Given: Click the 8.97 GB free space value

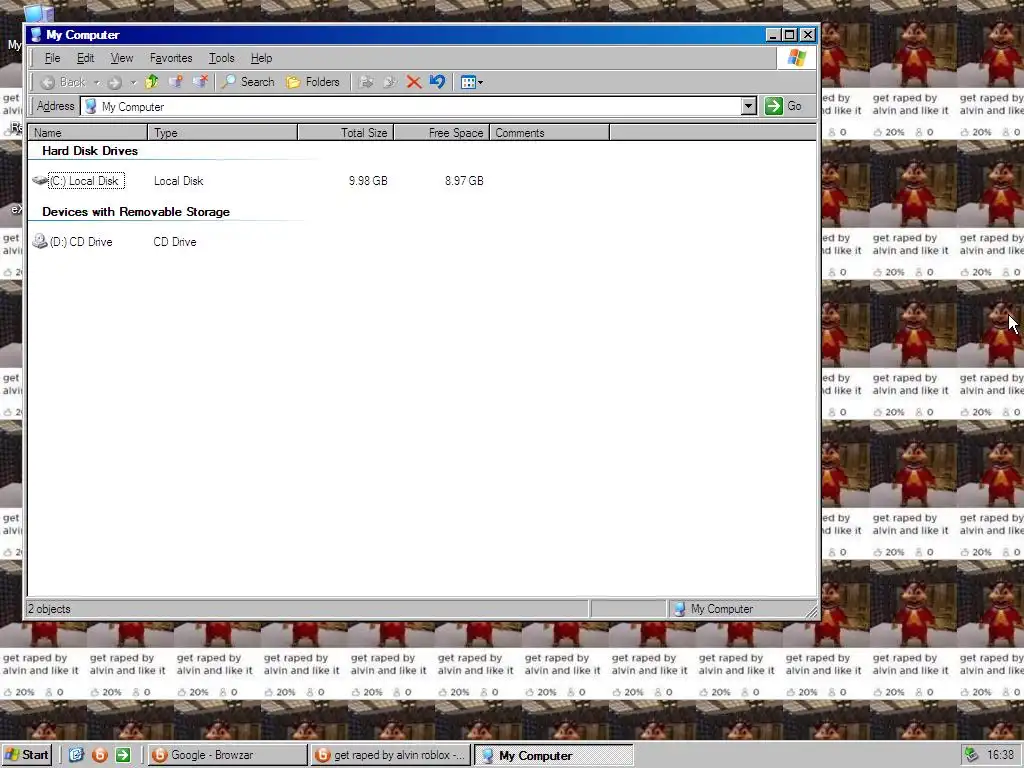Looking at the screenshot, I should 464,181.
